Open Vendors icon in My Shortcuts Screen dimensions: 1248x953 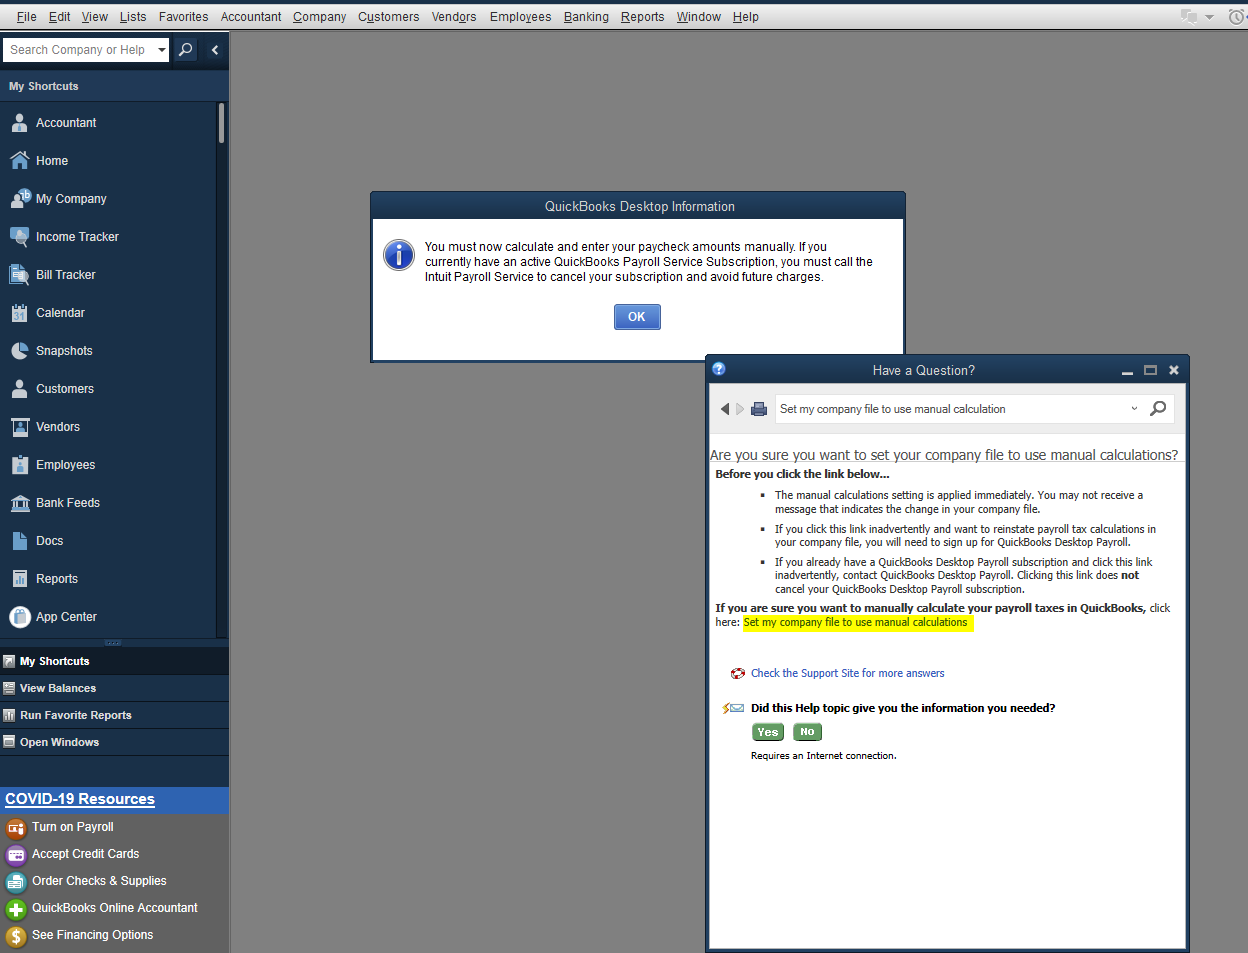(19, 427)
